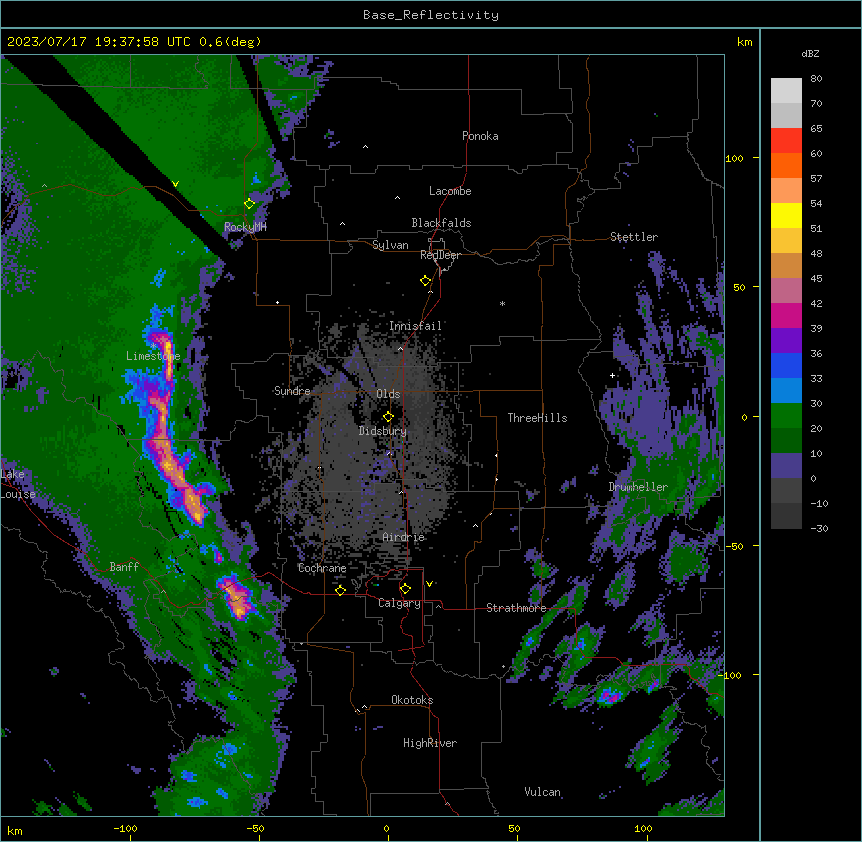Pick the red 65-60 dBZ legend swatch
This screenshot has width=862, height=842.
click(786, 141)
